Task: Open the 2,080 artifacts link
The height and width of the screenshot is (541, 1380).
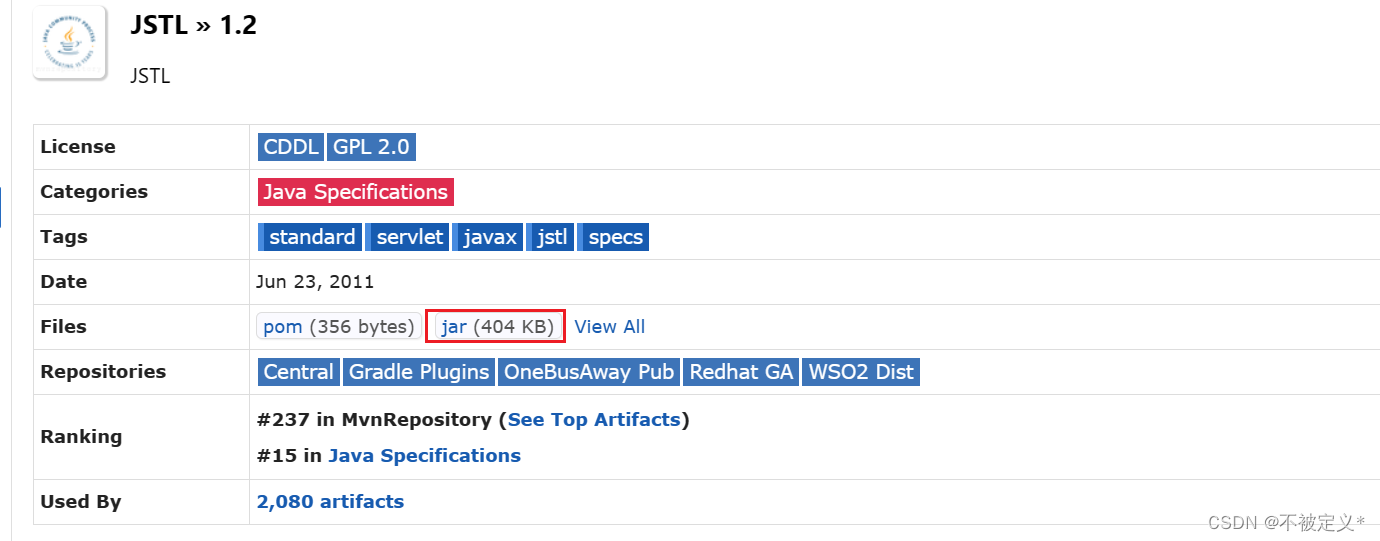Action: [330, 502]
